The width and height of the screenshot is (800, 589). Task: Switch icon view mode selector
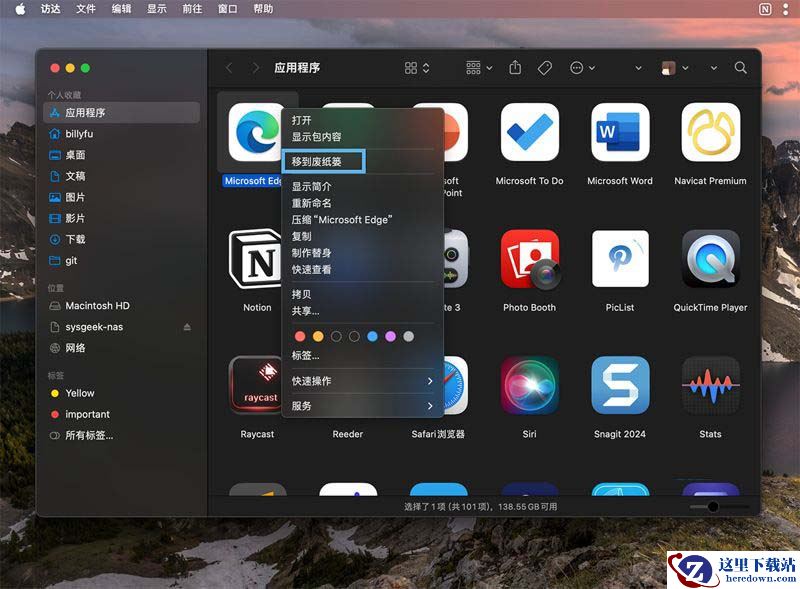pyautogui.click(x=417, y=68)
